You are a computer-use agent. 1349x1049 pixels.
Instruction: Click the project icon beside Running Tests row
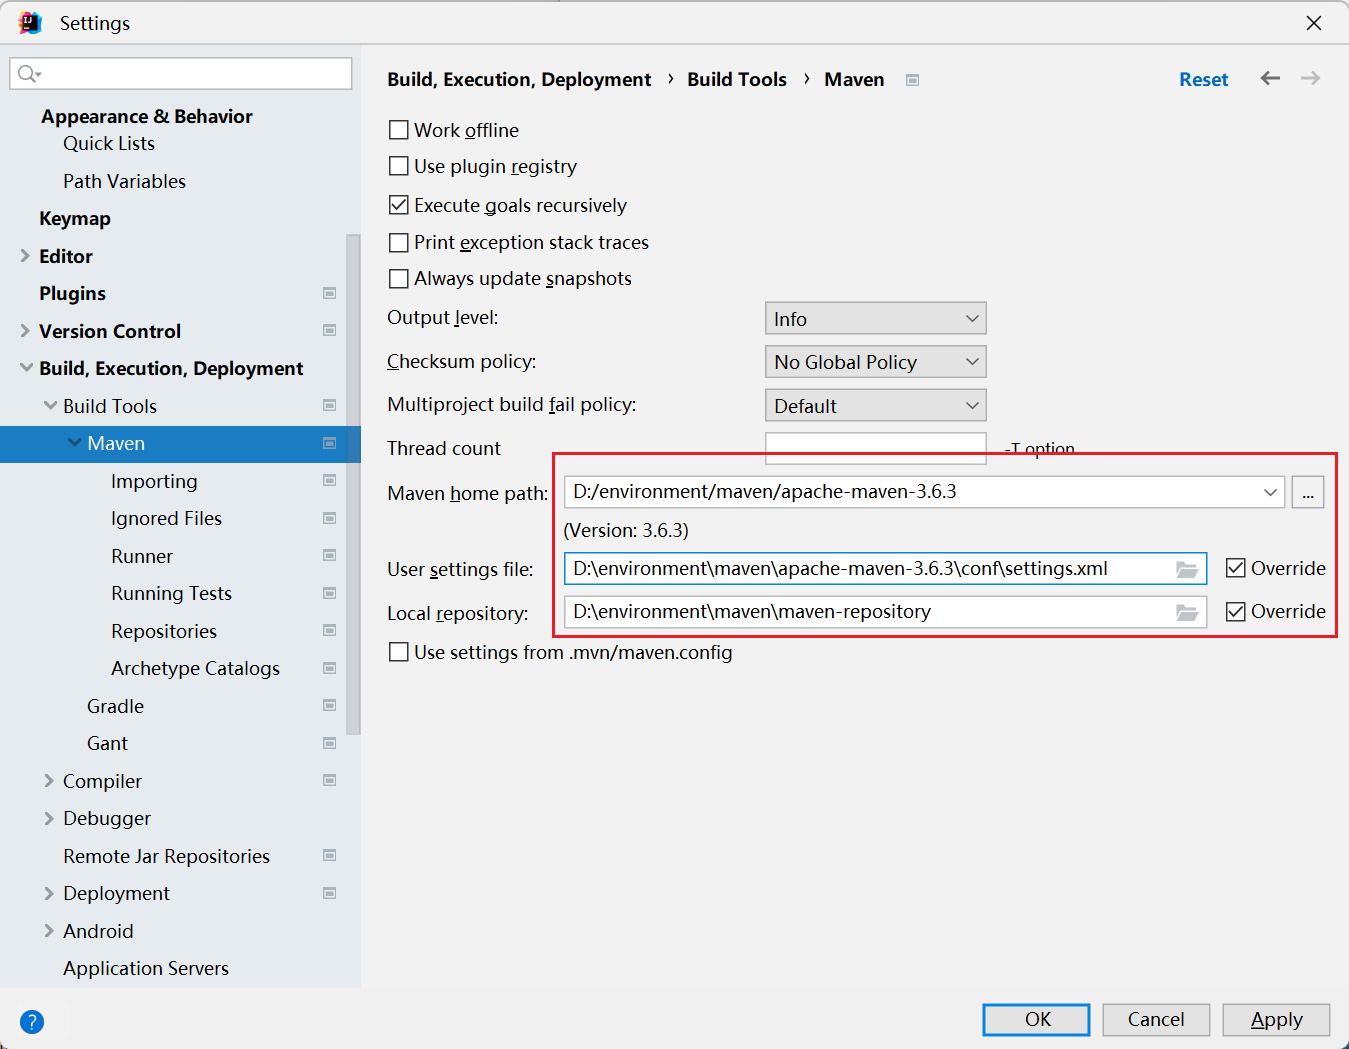click(x=329, y=593)
